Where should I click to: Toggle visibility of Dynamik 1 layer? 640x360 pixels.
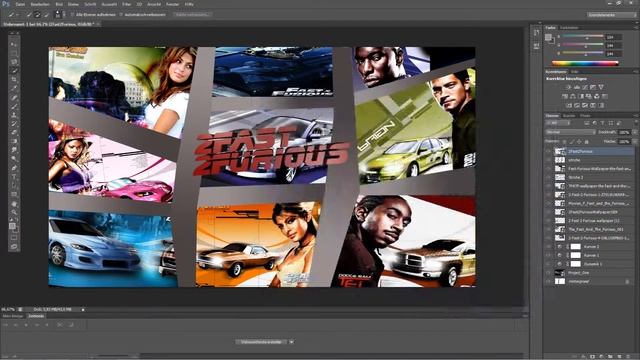point(549,264)
